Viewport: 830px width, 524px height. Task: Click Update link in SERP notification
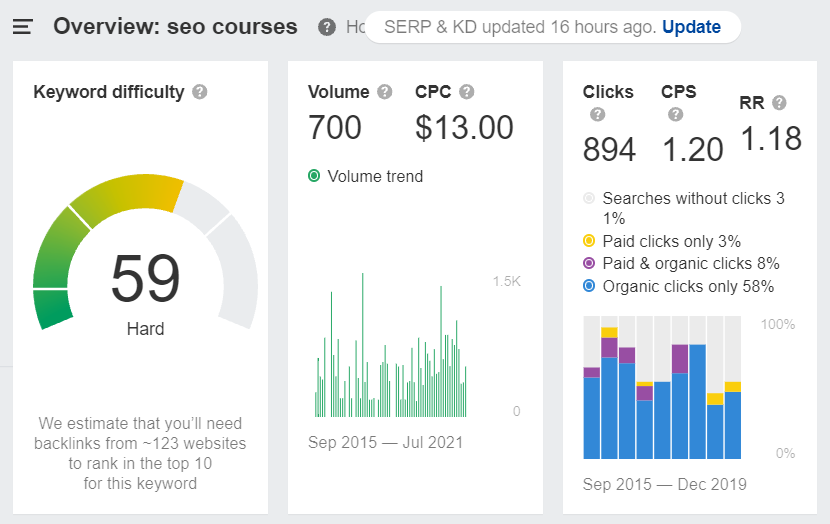[x=691, y=27]
